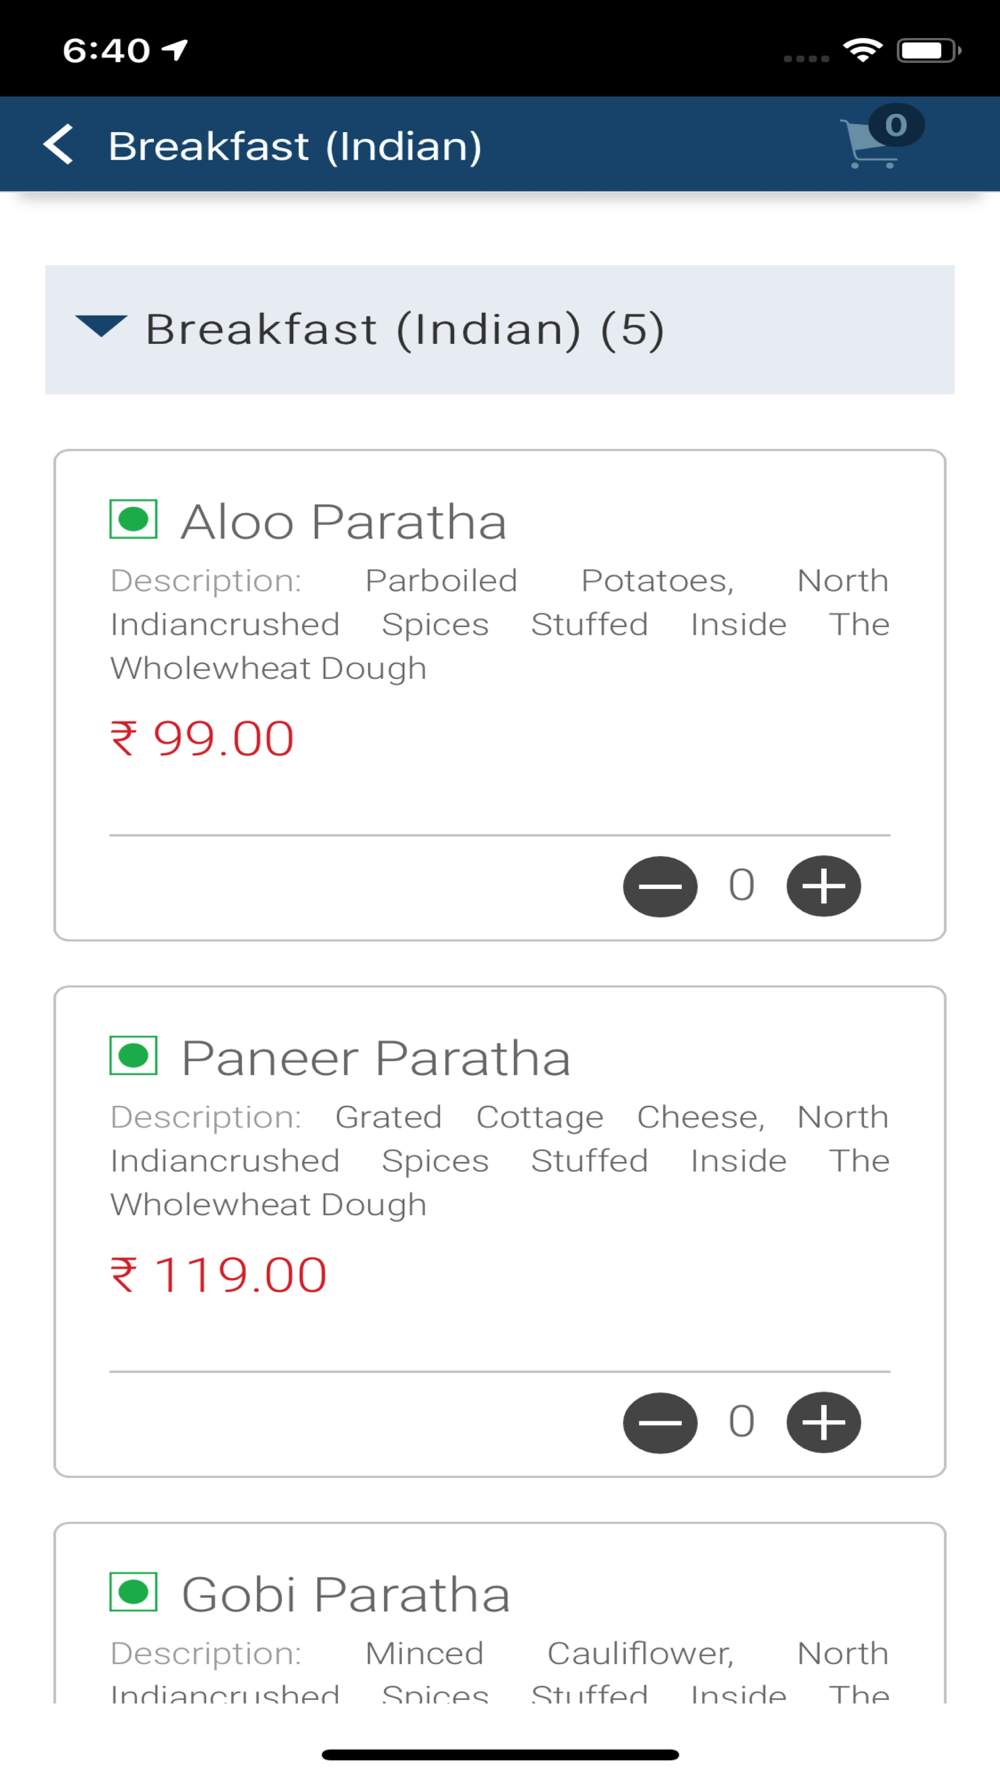Increase Aloo Paratha quantity with plus
This screenshot has width=1000, height=1778.
pyautogui.click(x=823, y=886)
